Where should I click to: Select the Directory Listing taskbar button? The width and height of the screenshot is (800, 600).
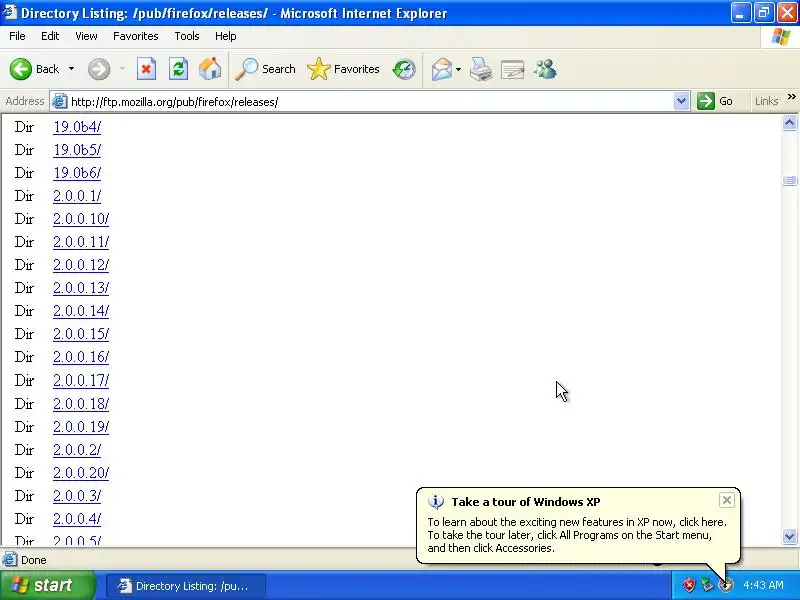pyautogui.click(x=186, y=586)
